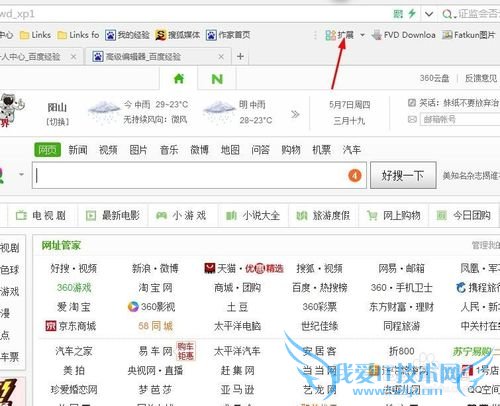Open the Links fo bookmark folder
The height and width of the screenshot is (406, 500).
click(x=78, y=35)
